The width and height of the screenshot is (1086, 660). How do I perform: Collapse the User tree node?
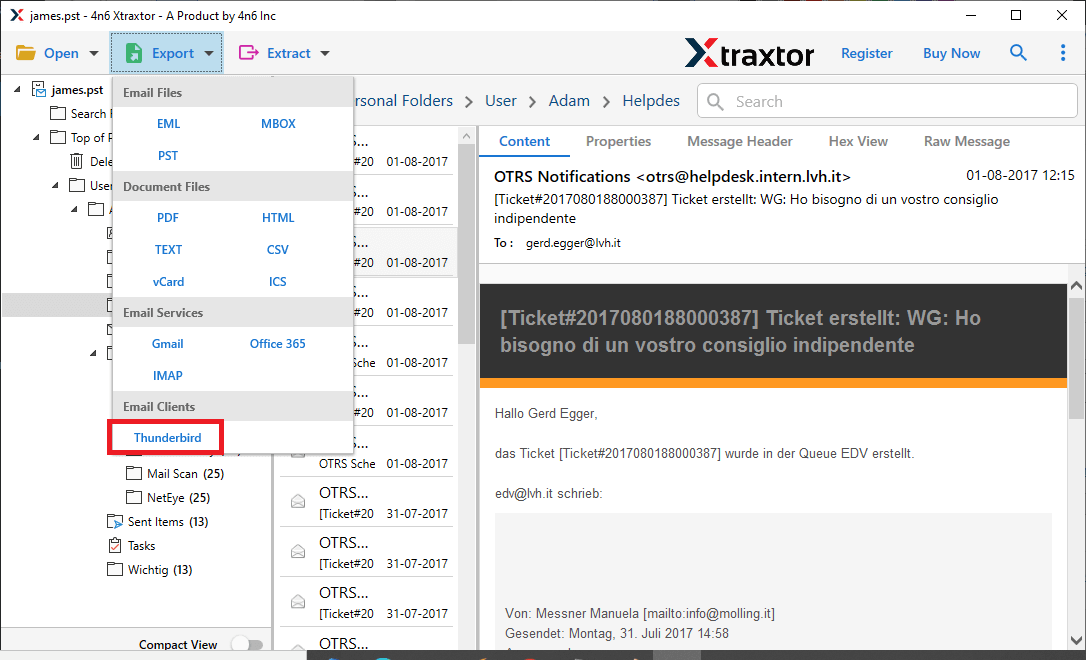point(55,185)
